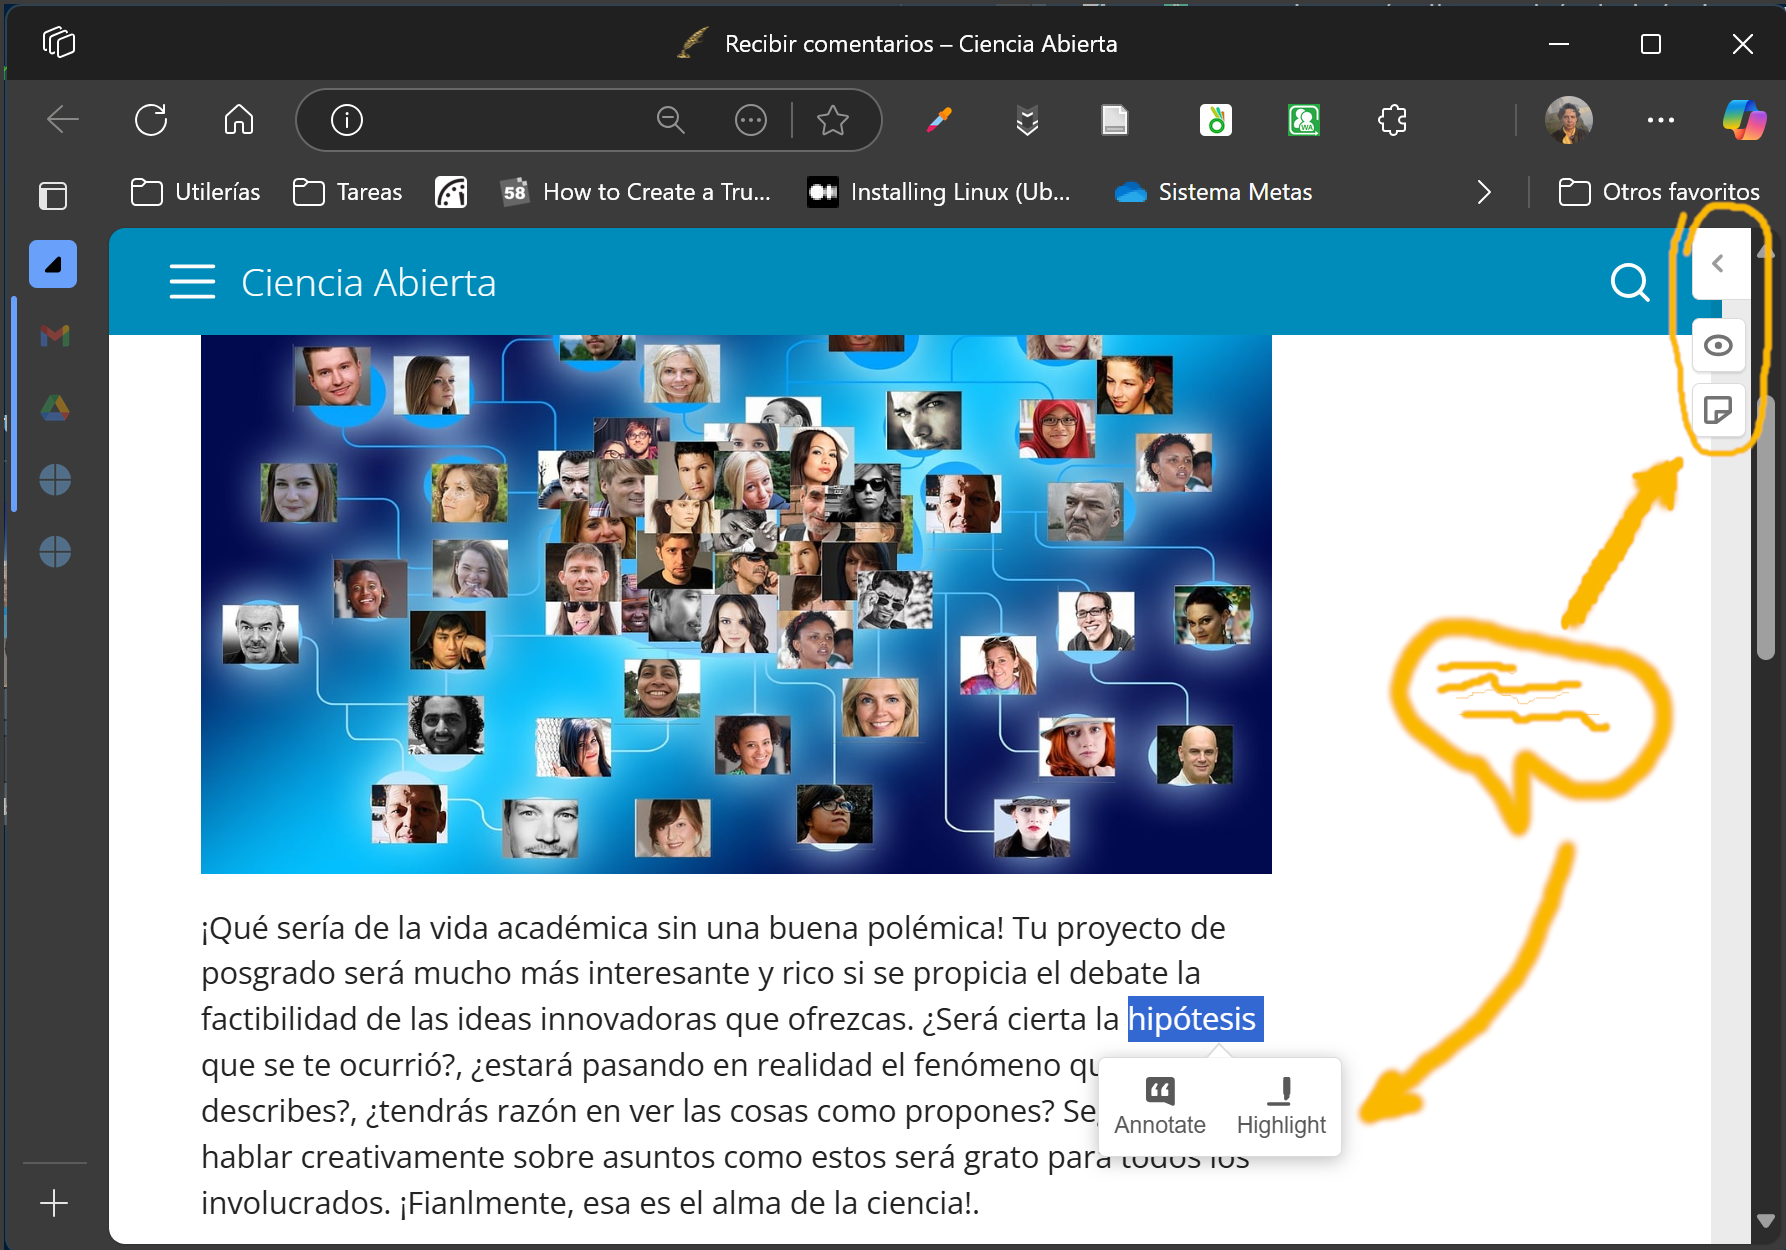Click the Annotate button in popup

tap(1159, 1106)
